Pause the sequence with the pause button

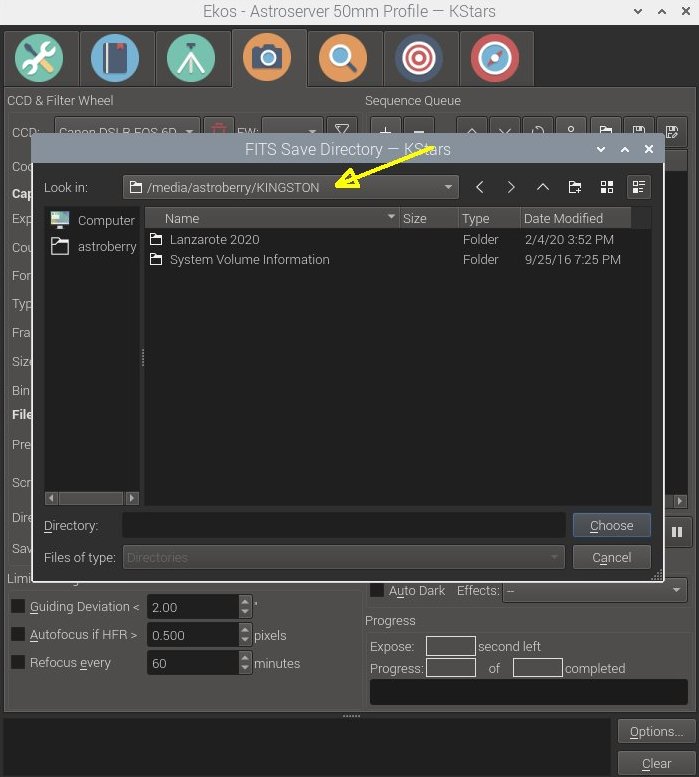[677, 532]
